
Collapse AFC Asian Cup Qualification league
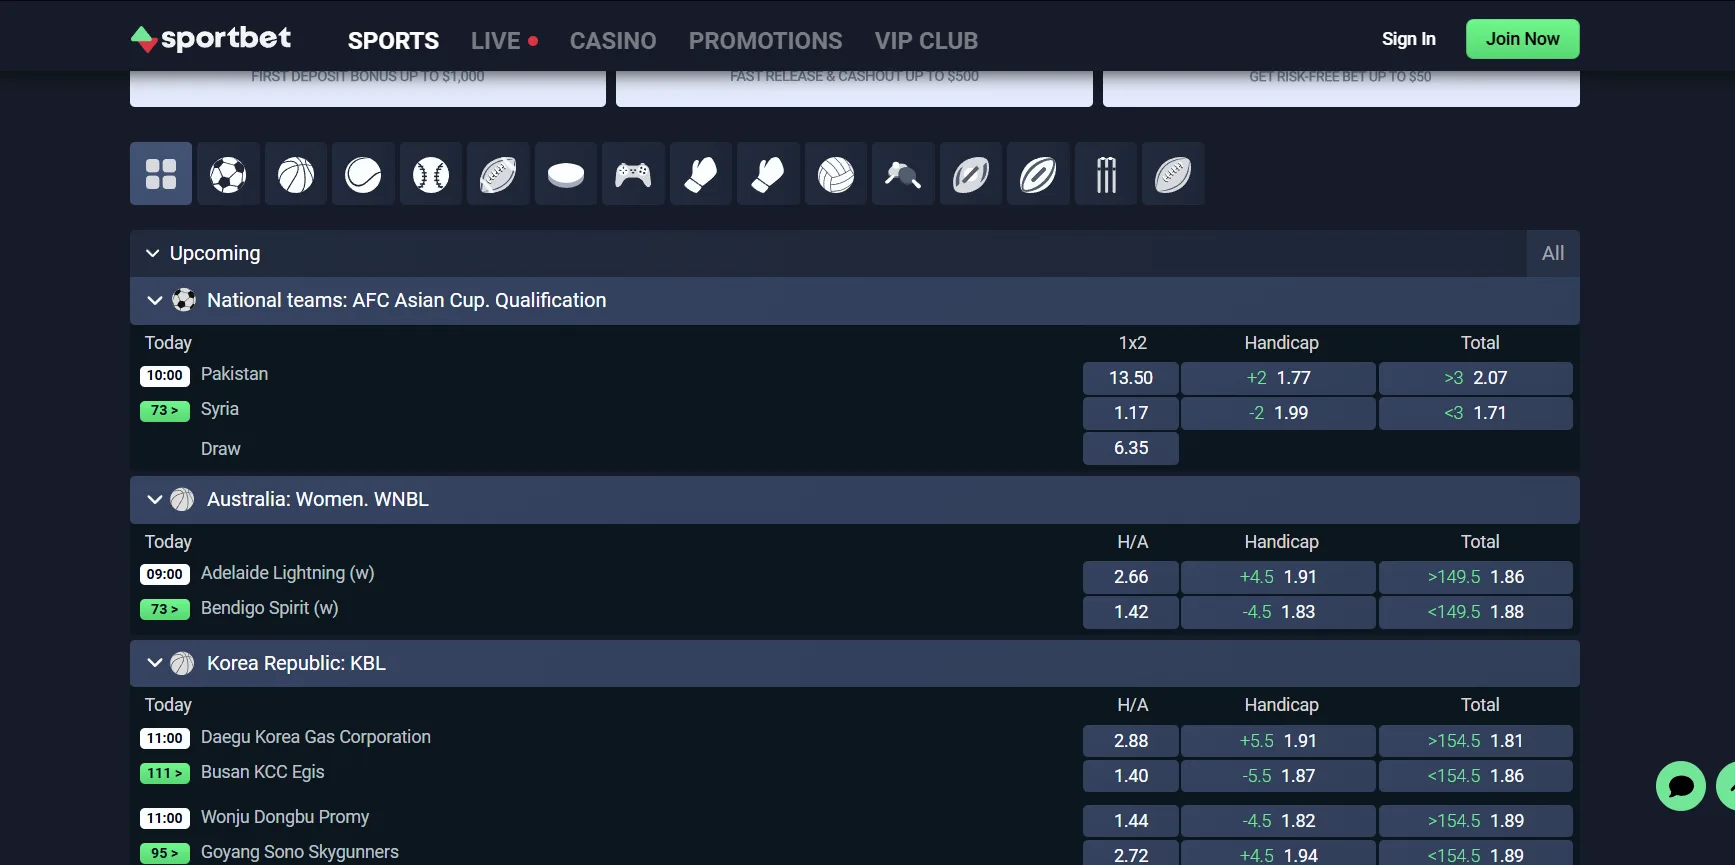[155, 300]
